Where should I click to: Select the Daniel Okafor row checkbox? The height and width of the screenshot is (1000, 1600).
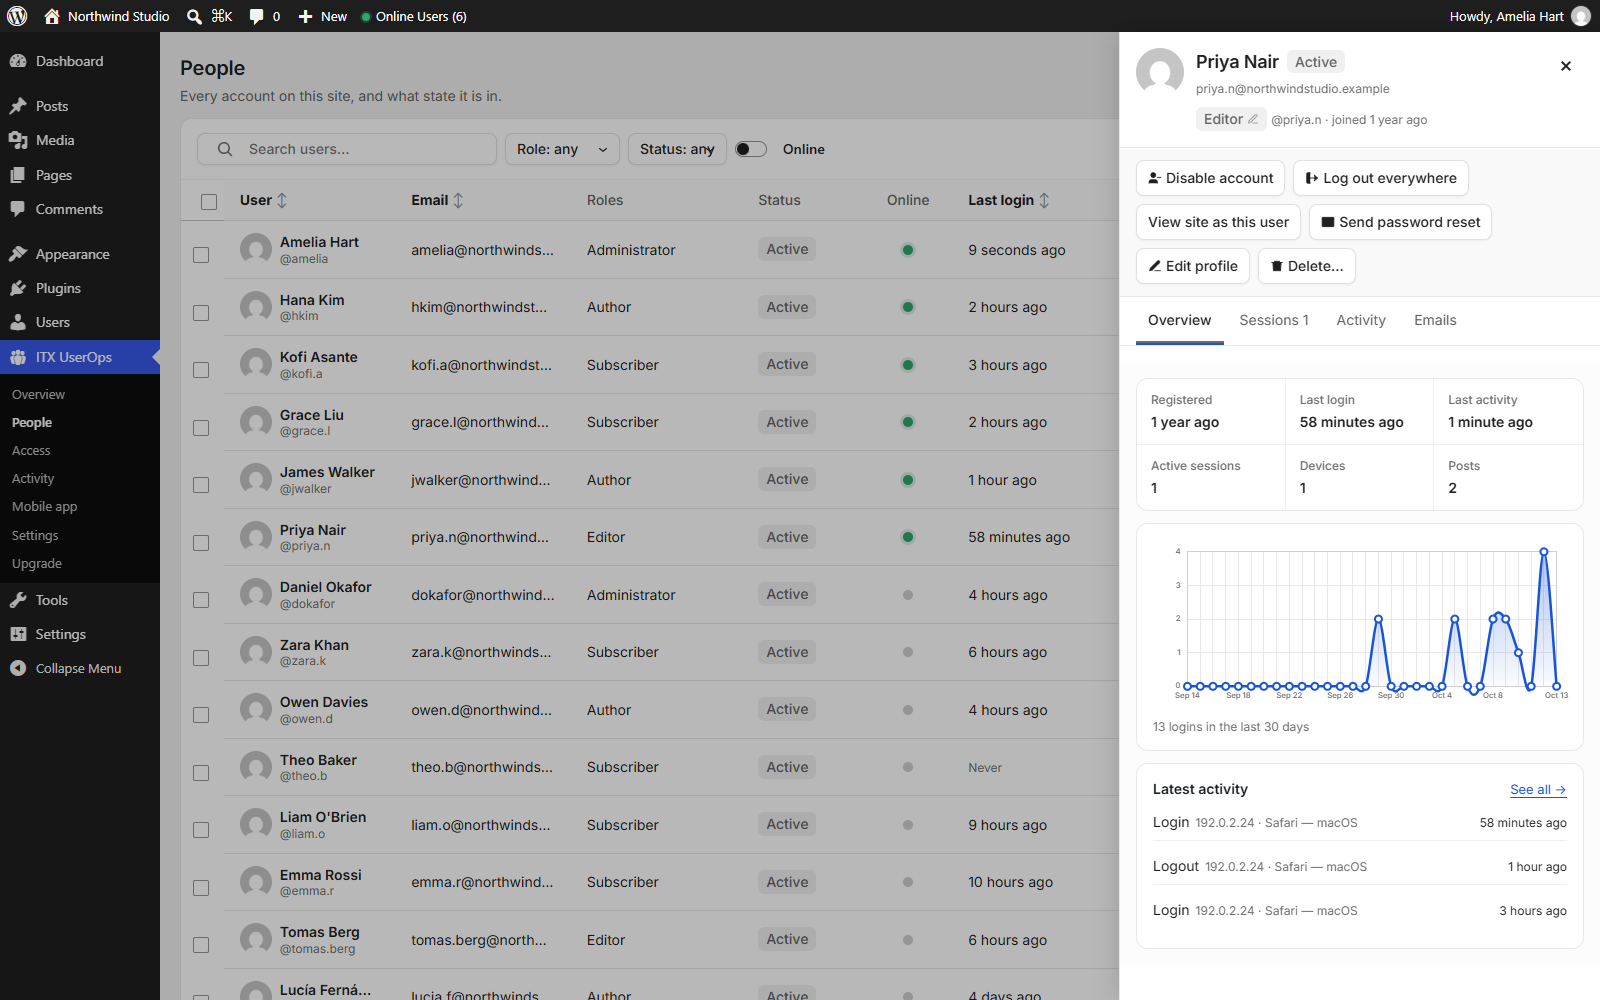point(201,600)
